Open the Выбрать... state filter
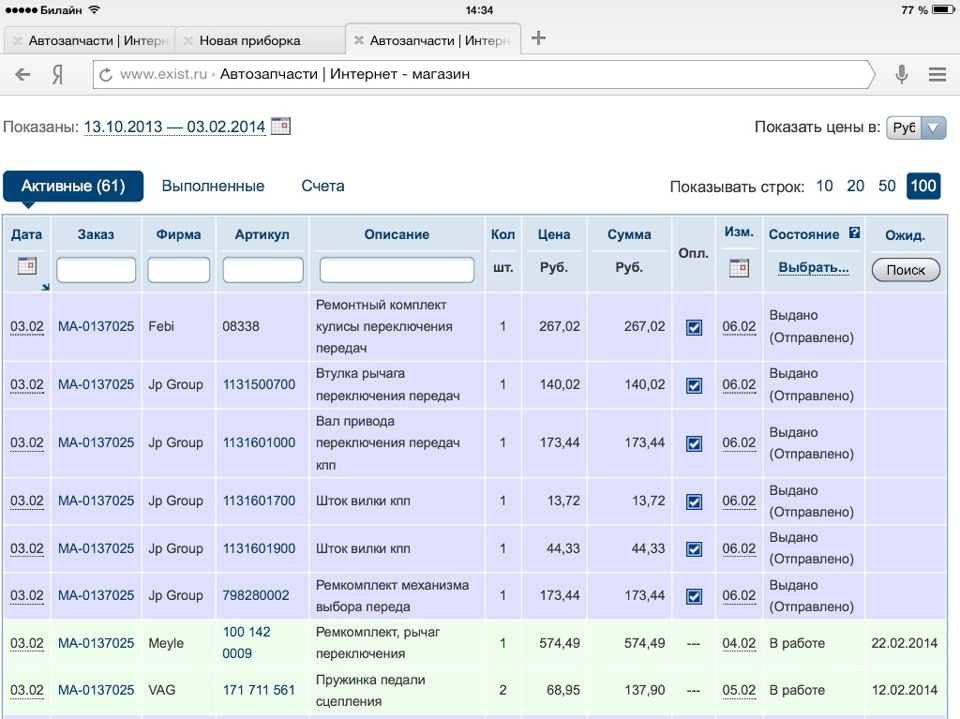960x719 pixels. (x=813, y=268)
